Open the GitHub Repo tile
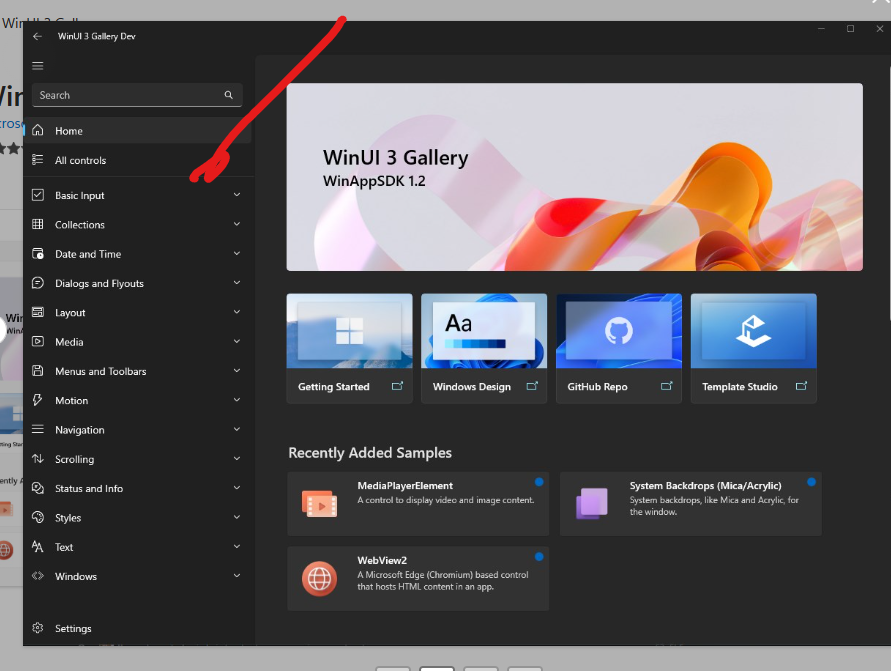 [619, 348]
